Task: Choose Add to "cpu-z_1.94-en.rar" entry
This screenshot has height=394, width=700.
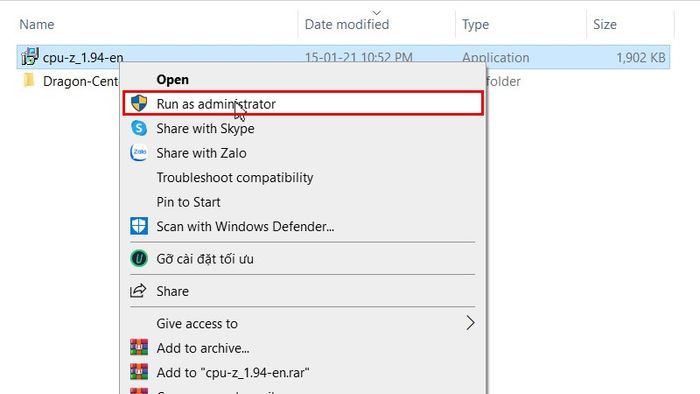Action: [233, 372]
